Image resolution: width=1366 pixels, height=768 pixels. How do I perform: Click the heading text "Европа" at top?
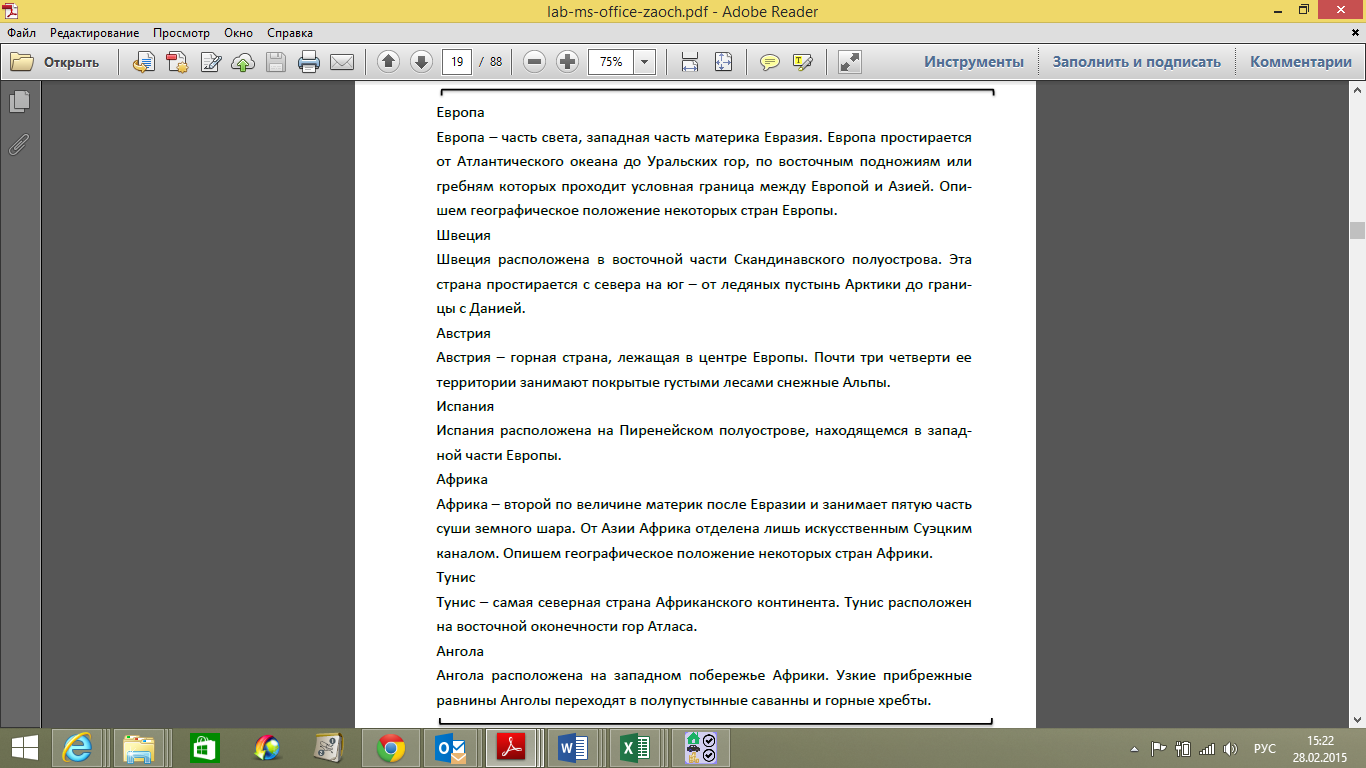click(x=461, y=113)
